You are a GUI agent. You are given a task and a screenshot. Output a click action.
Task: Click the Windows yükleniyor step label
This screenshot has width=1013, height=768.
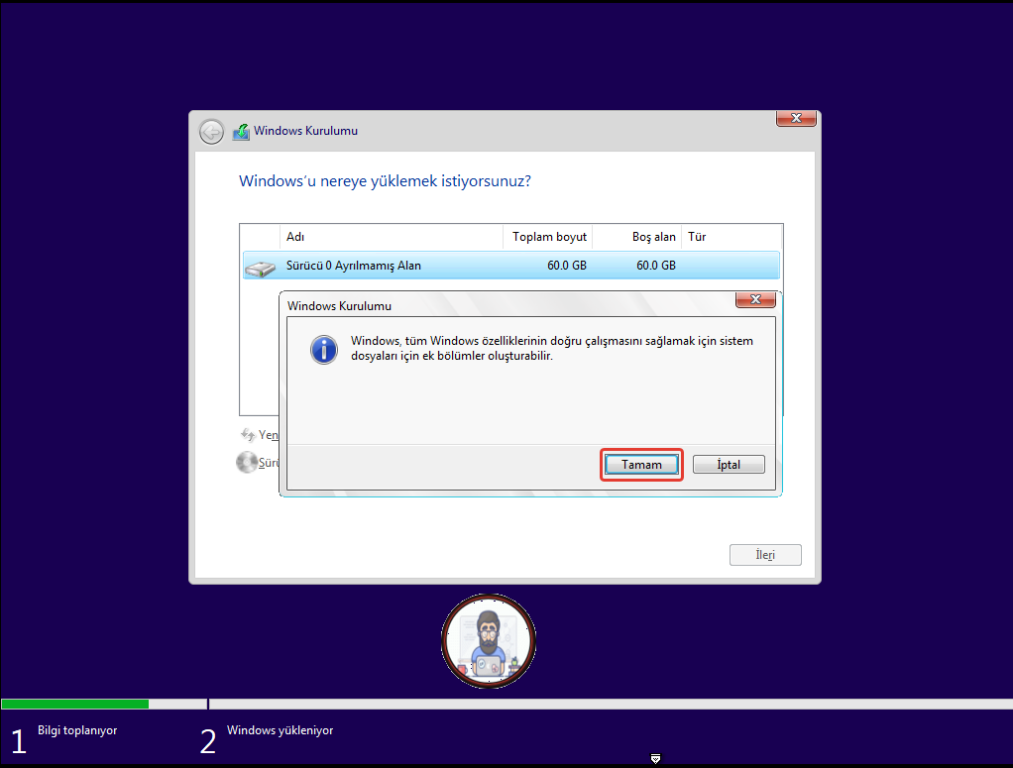tap(280, 730)
